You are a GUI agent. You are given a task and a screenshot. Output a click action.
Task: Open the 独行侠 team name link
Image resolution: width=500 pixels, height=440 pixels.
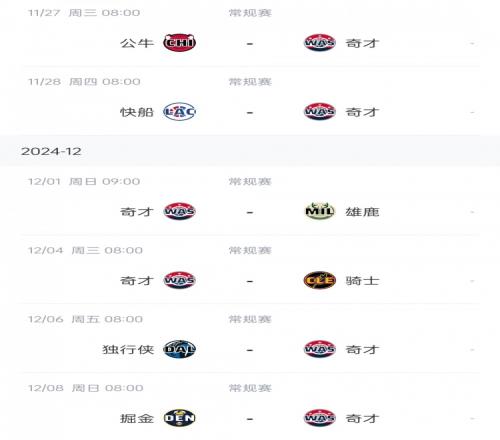[128, 350]
